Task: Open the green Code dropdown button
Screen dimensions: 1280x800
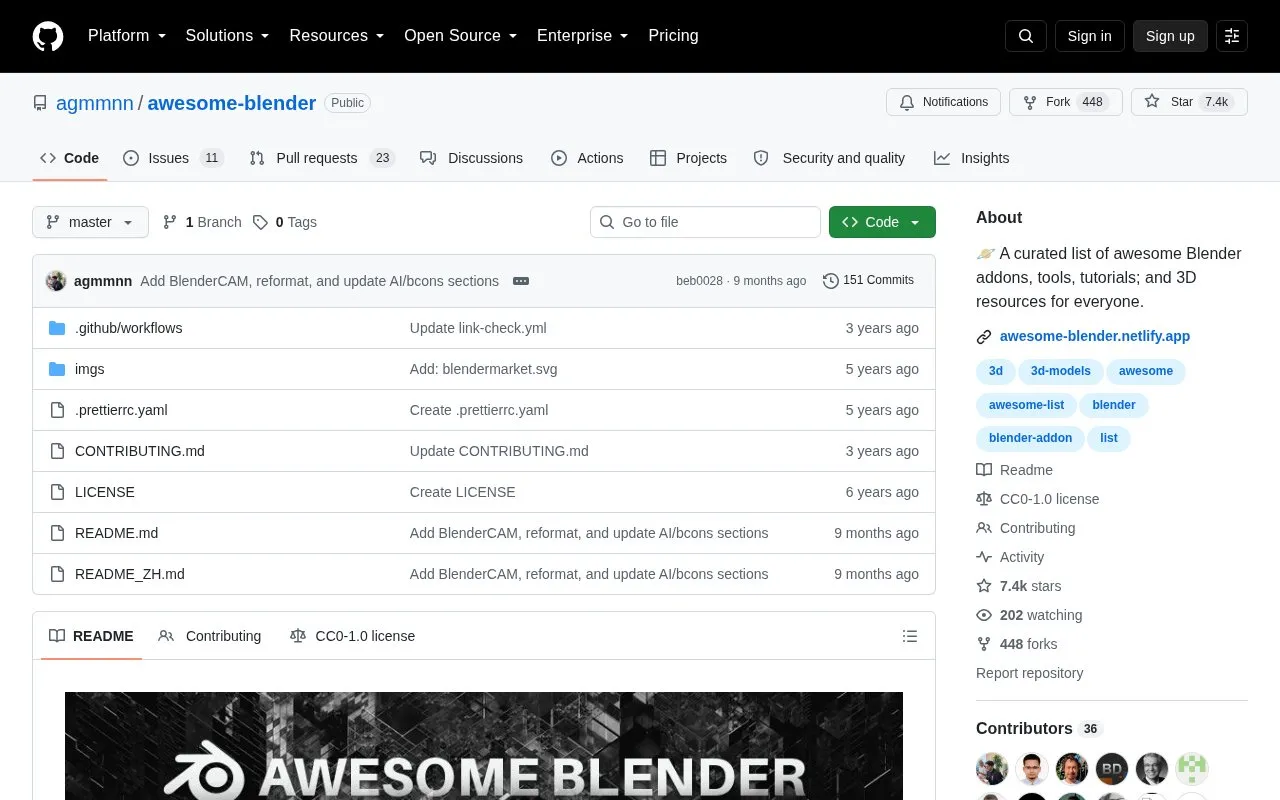Action: (x=882, y=222)
